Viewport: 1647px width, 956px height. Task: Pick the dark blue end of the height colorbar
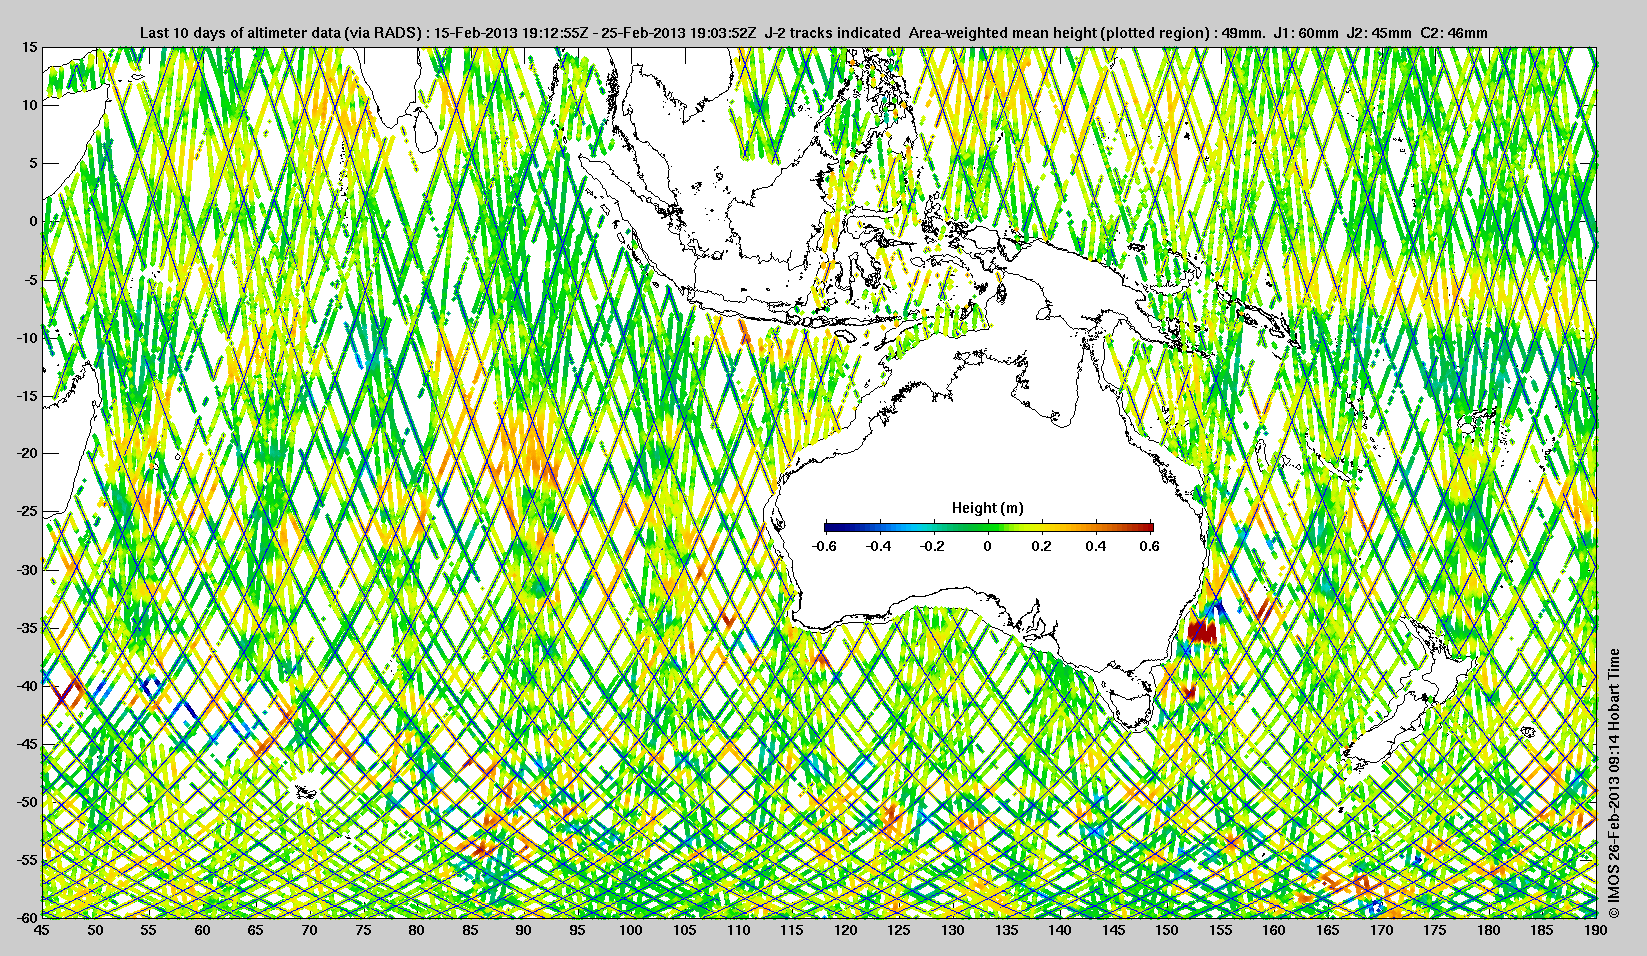830,527
